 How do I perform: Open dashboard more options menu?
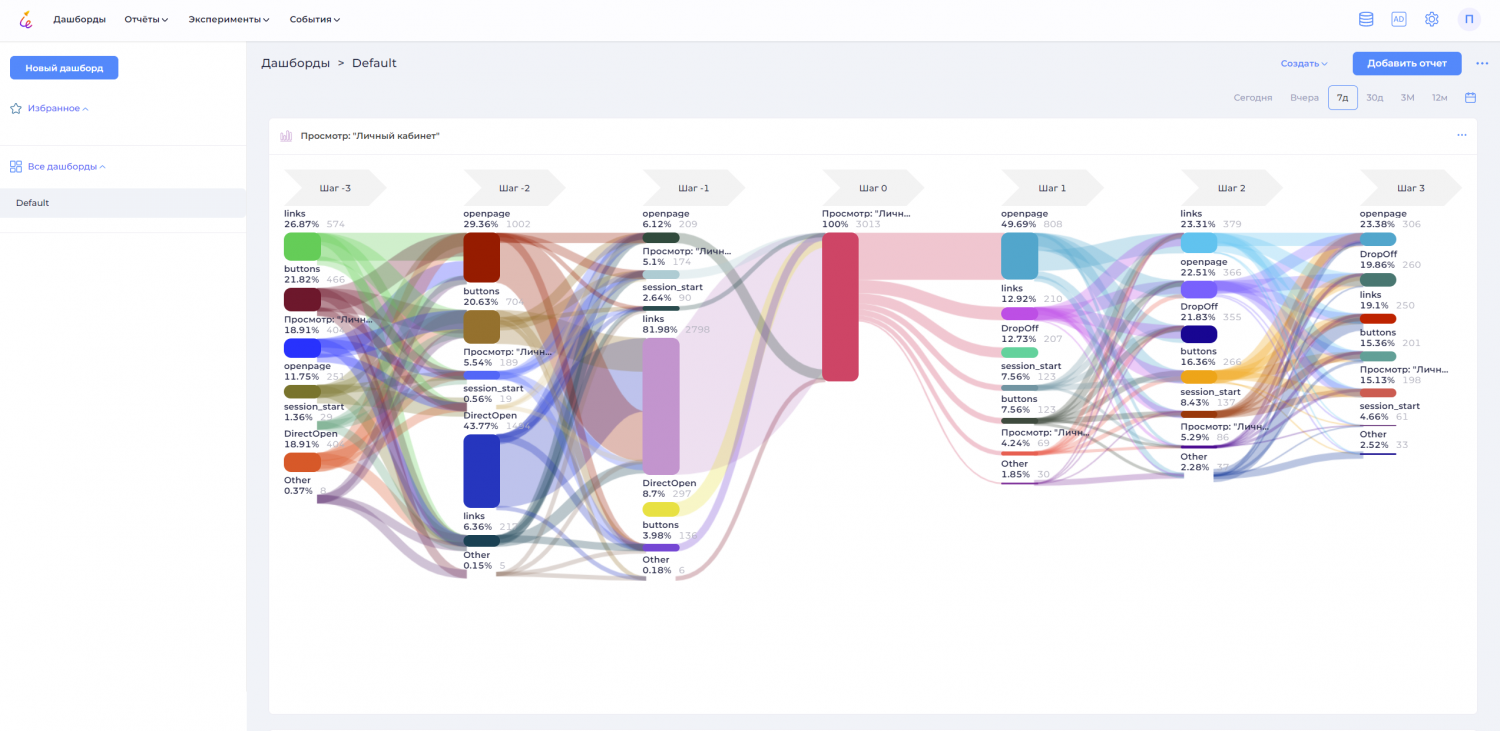pyautogui.click(x=1482, y=63)
